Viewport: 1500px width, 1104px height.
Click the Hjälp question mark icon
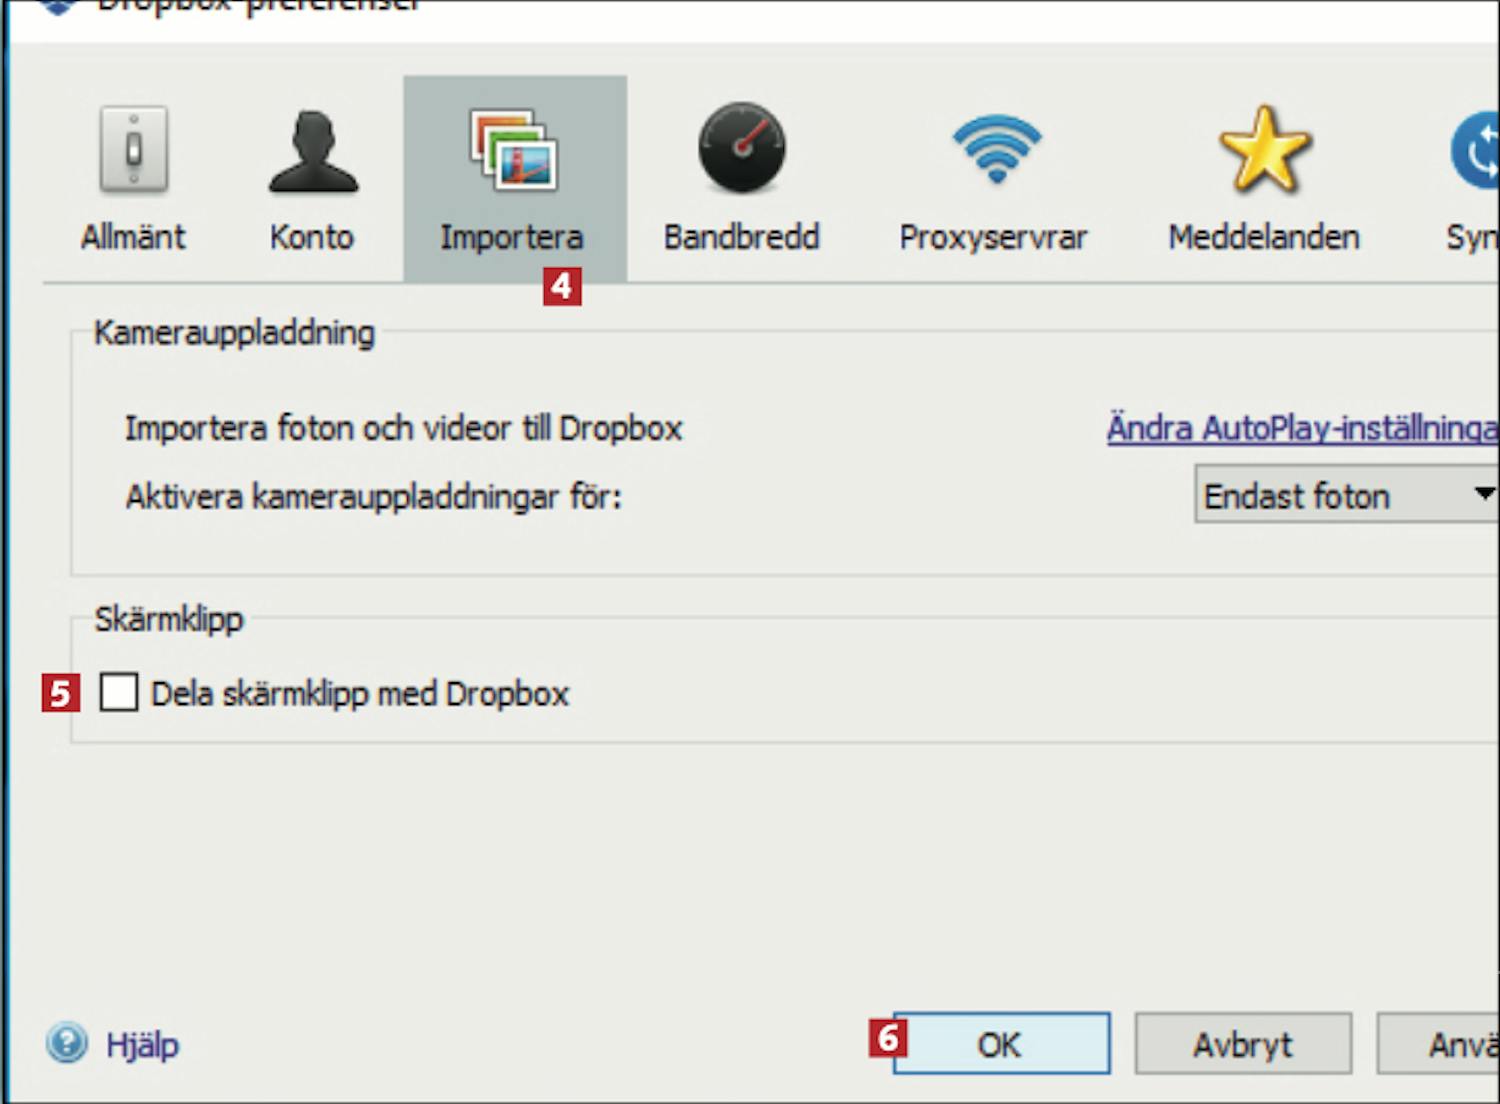[67, 1043]
